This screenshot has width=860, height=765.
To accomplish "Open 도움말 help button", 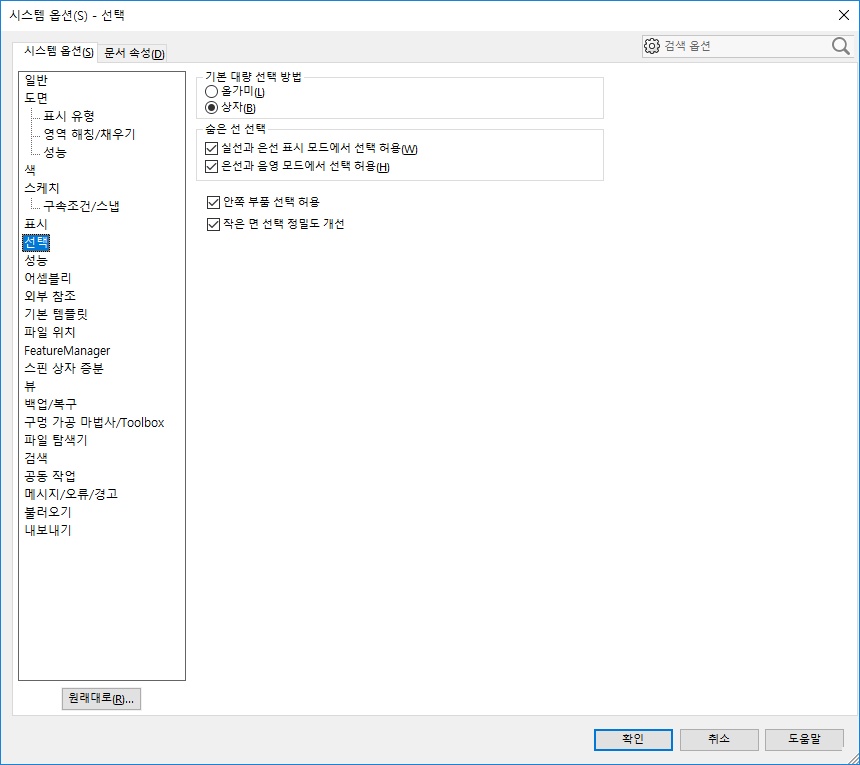I will [x=804, y=739].
